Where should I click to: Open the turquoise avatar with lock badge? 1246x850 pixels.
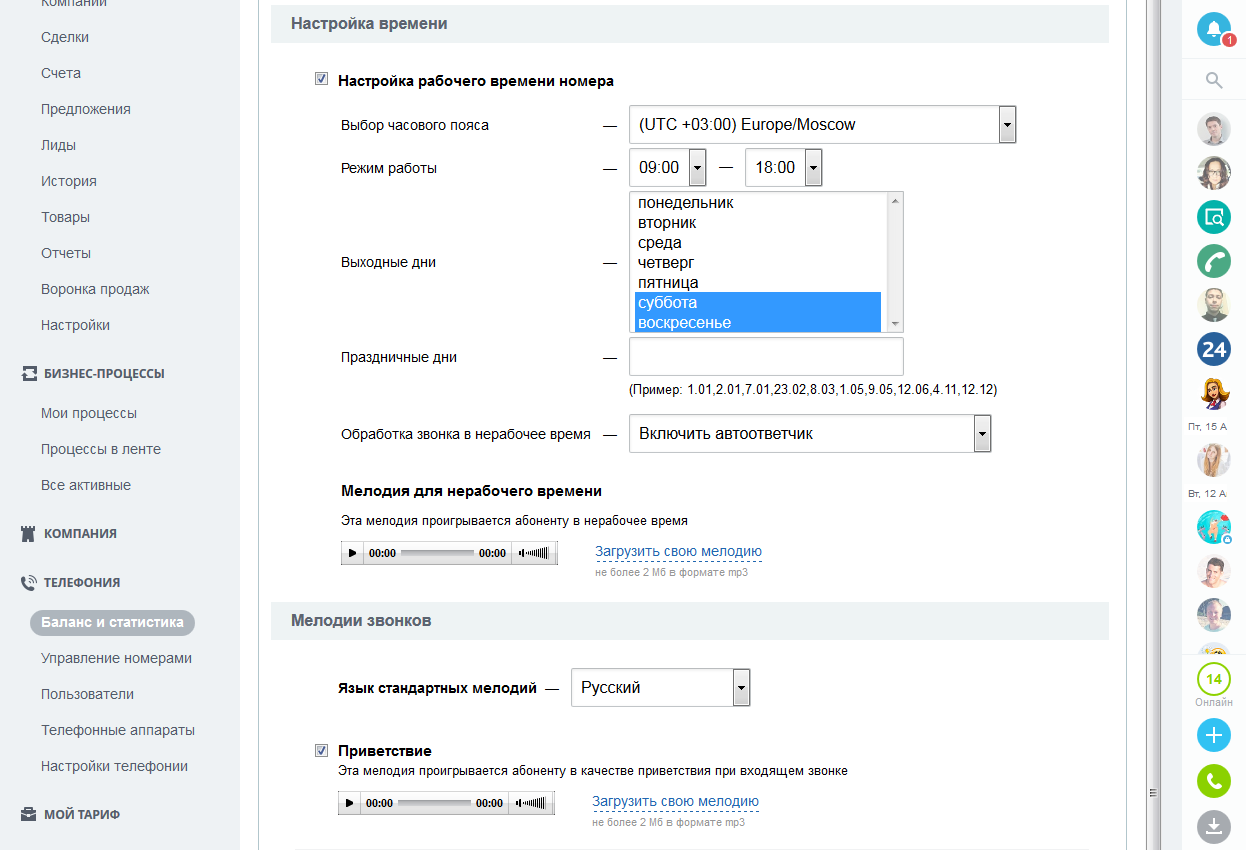point(1214,527)
